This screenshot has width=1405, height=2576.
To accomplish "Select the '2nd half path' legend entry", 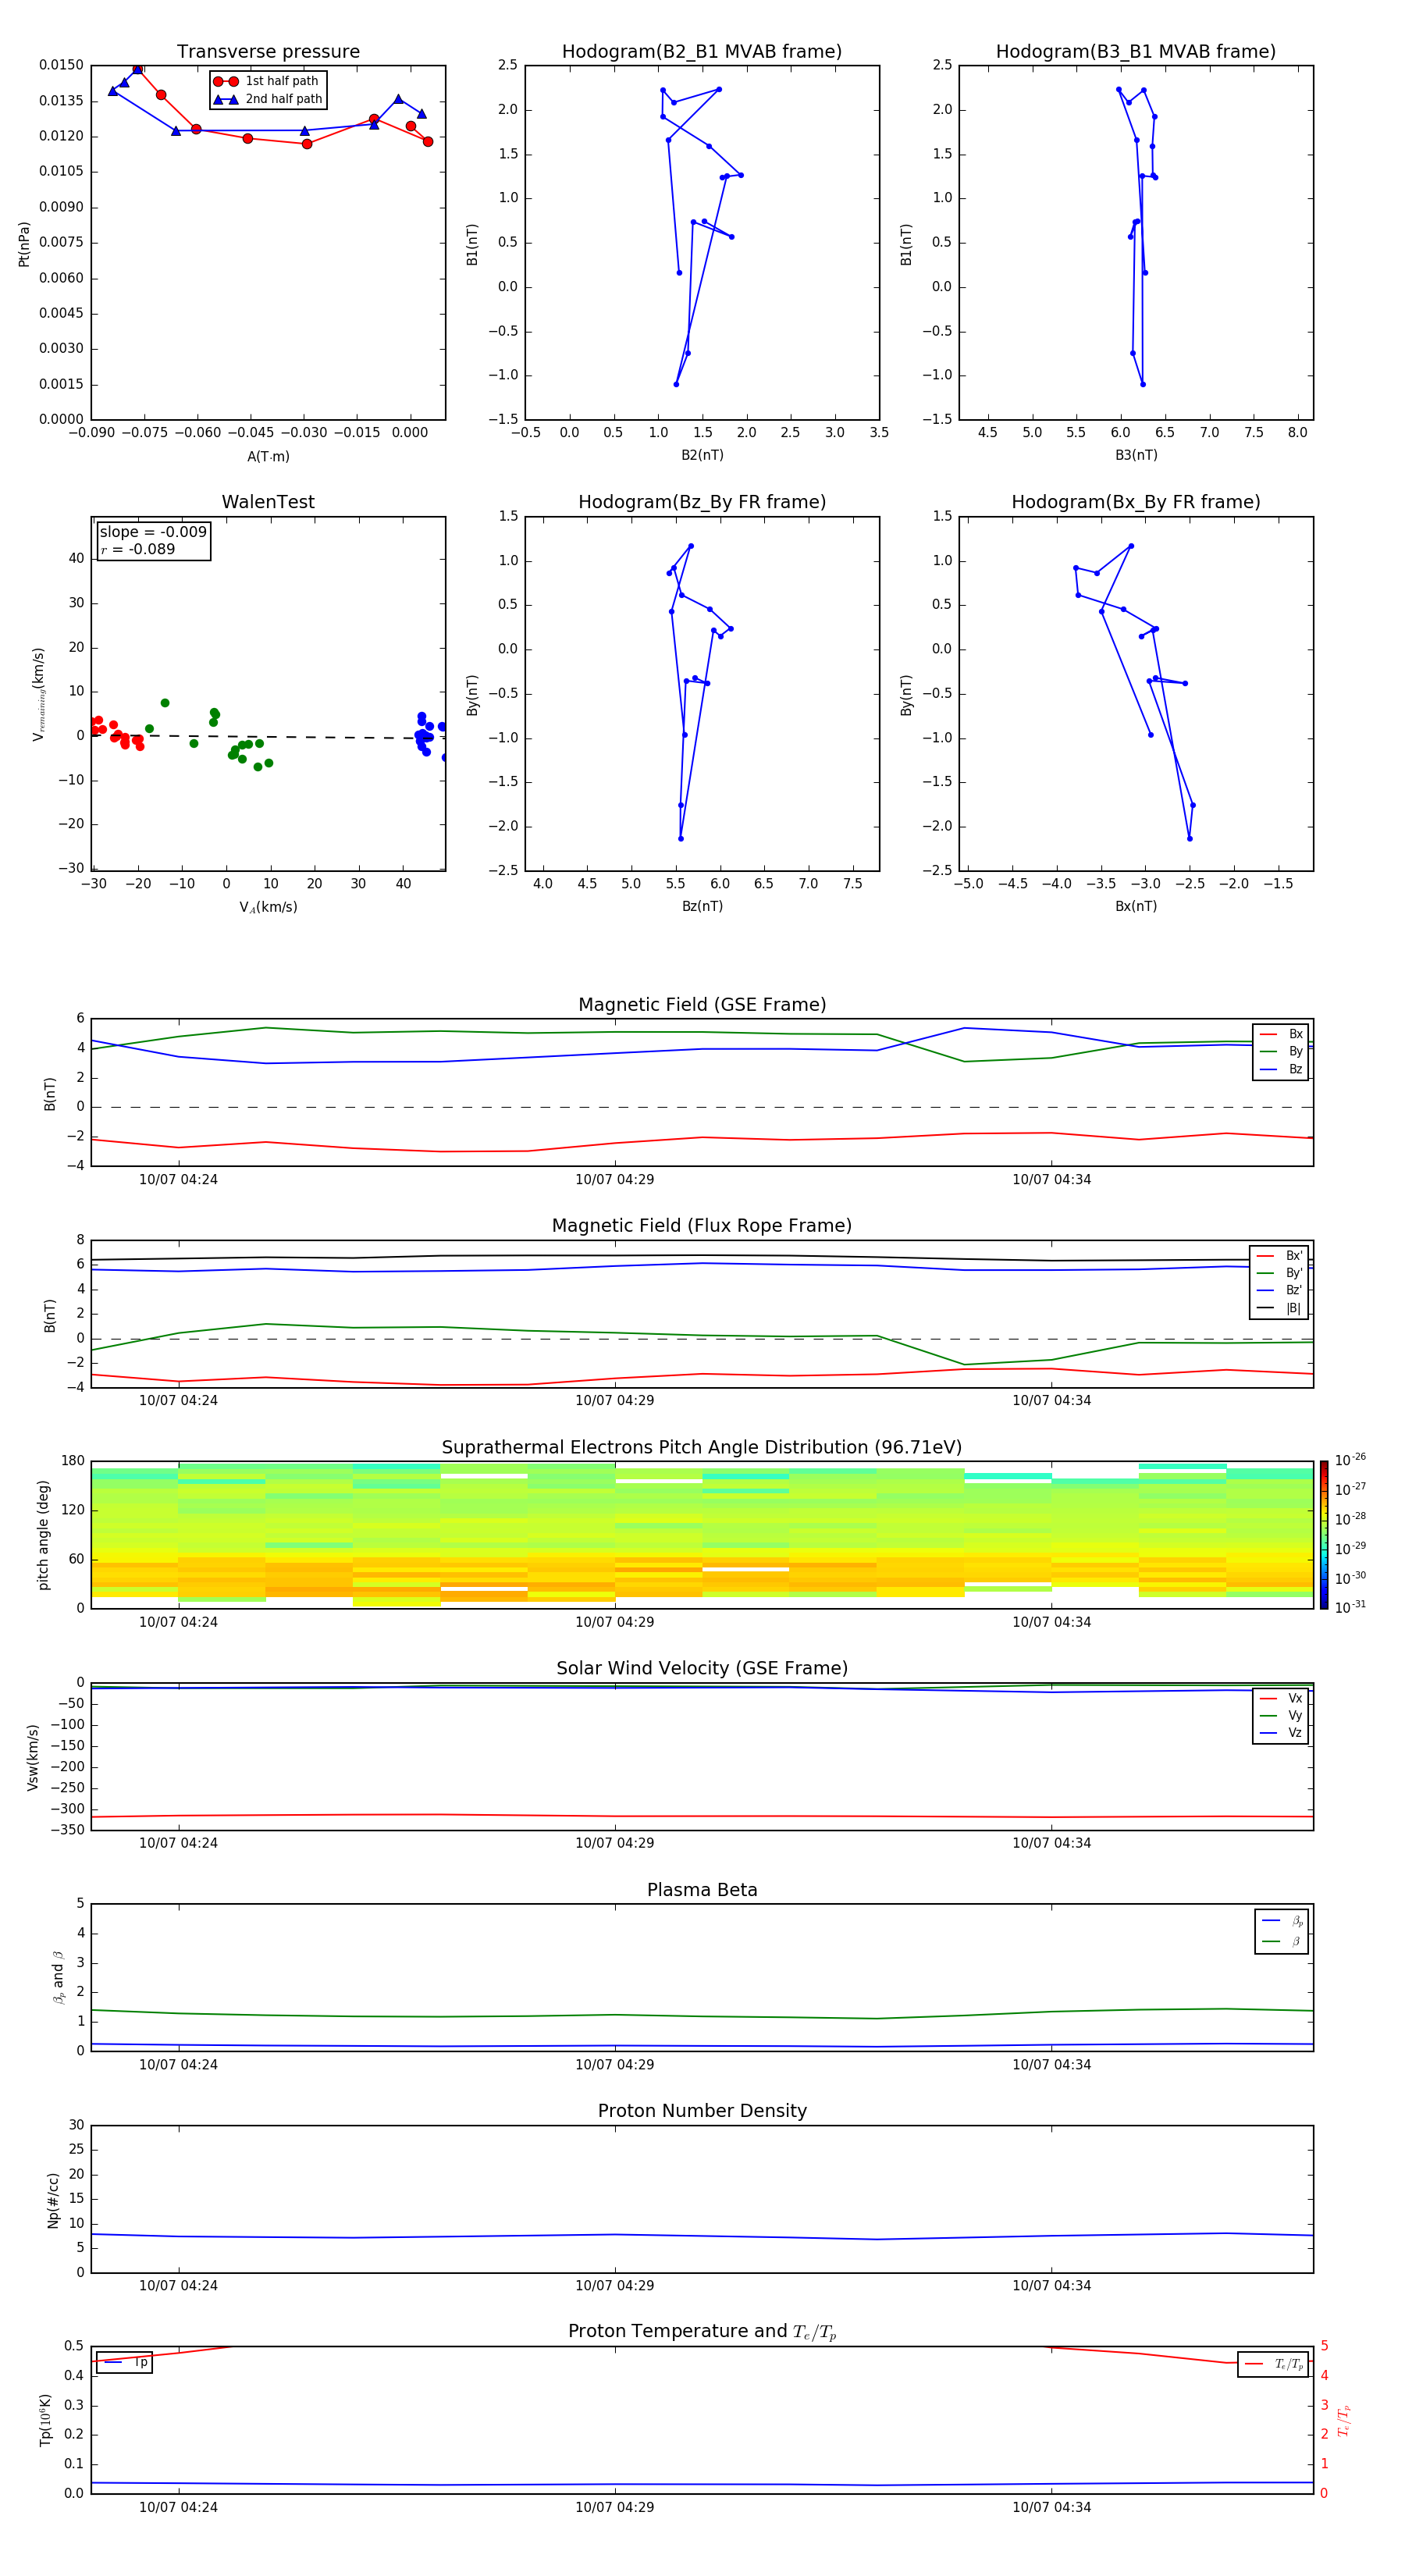I will 269,99.
